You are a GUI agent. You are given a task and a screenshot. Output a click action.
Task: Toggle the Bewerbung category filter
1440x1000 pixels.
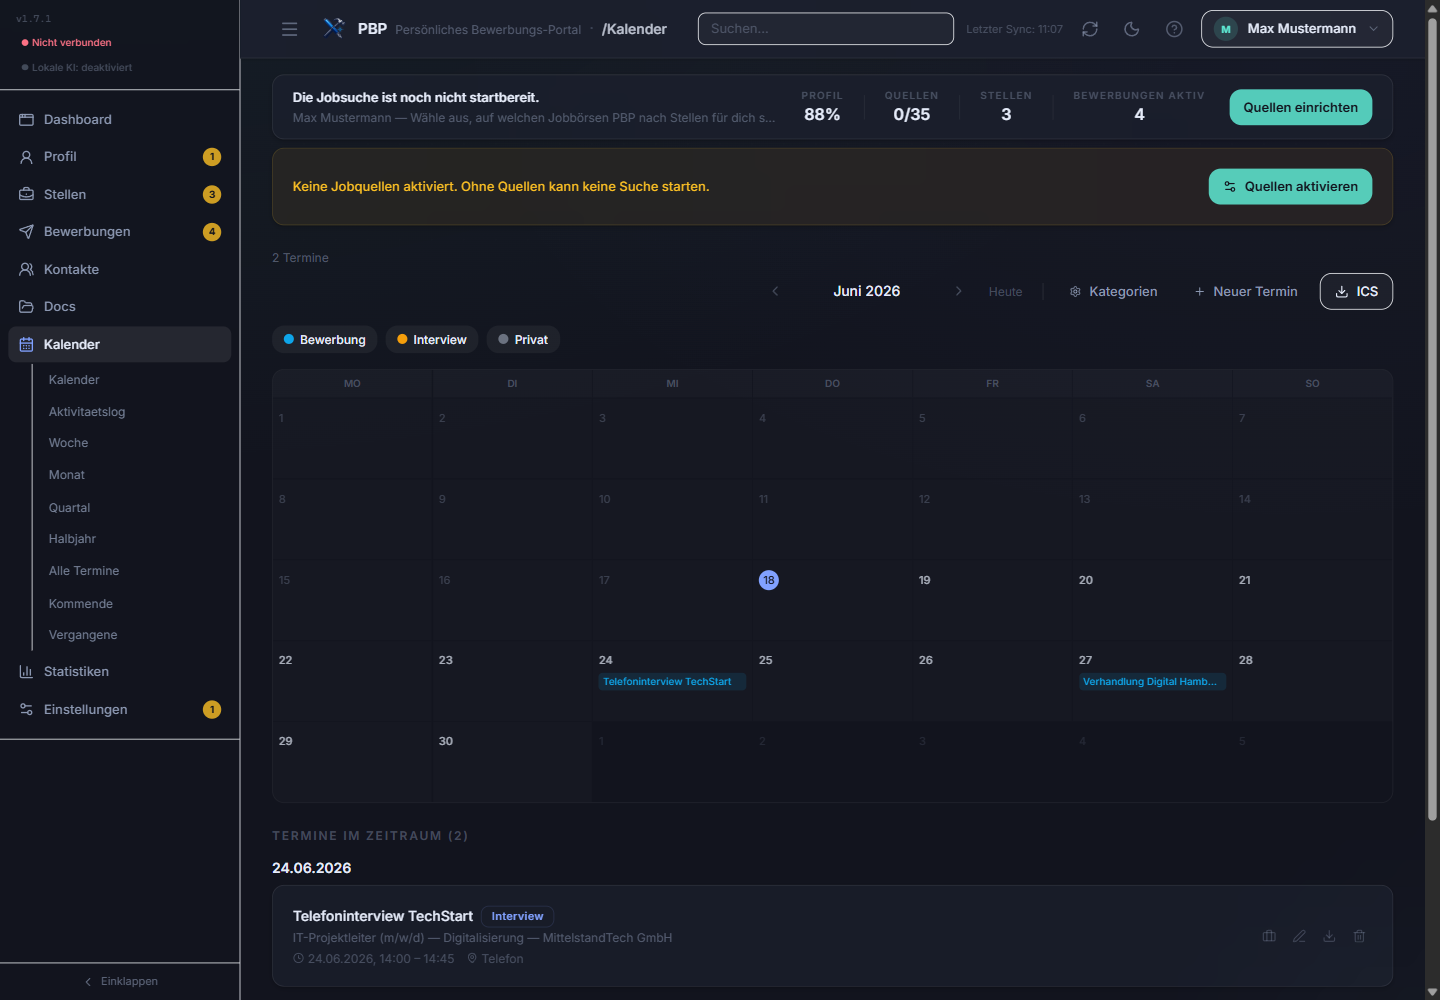point(324,339)
